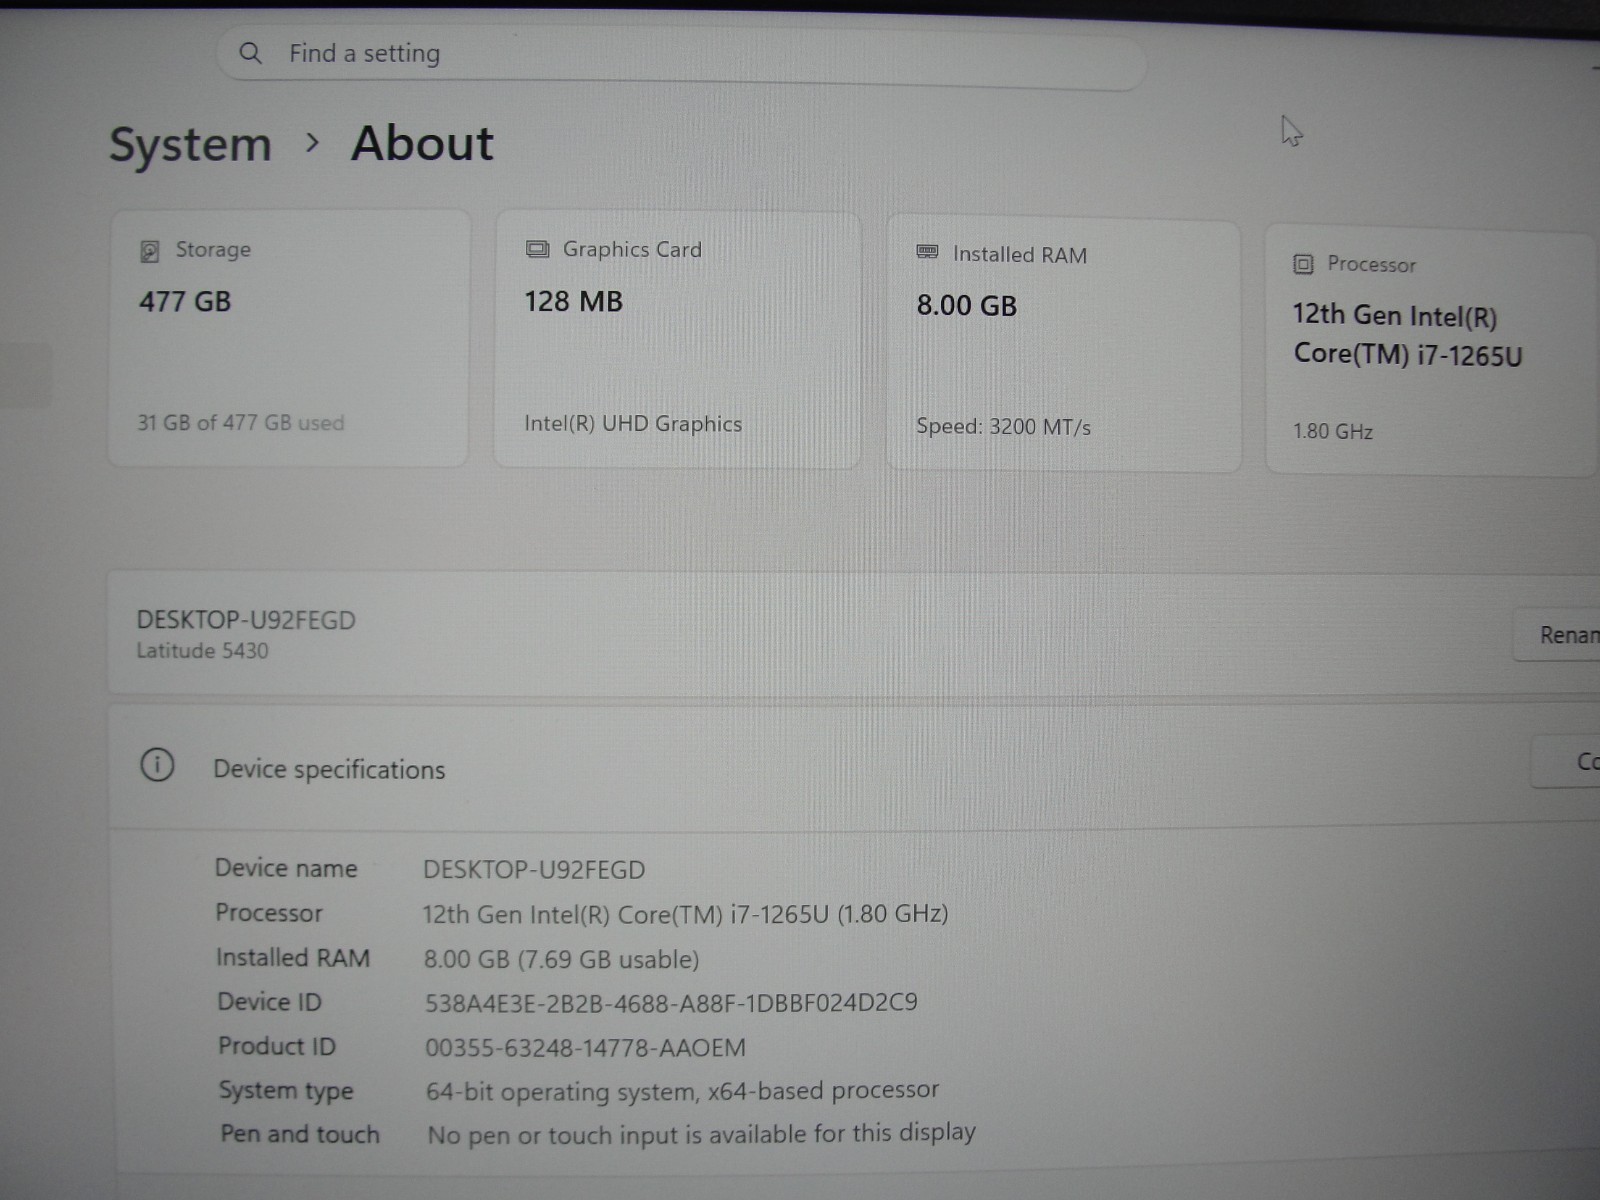
Task: Click the "Device ID" label
Action: click(270, 1002)
